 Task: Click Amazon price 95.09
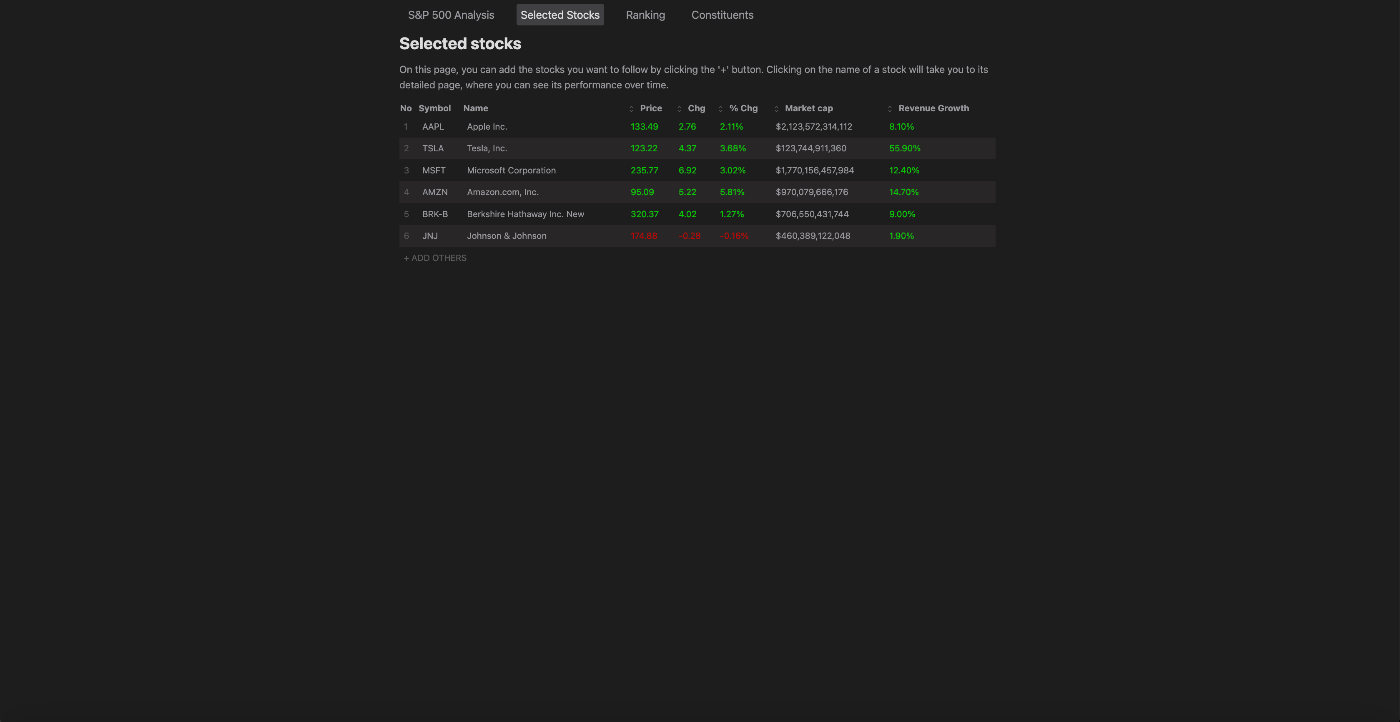(x=642, y=193)
